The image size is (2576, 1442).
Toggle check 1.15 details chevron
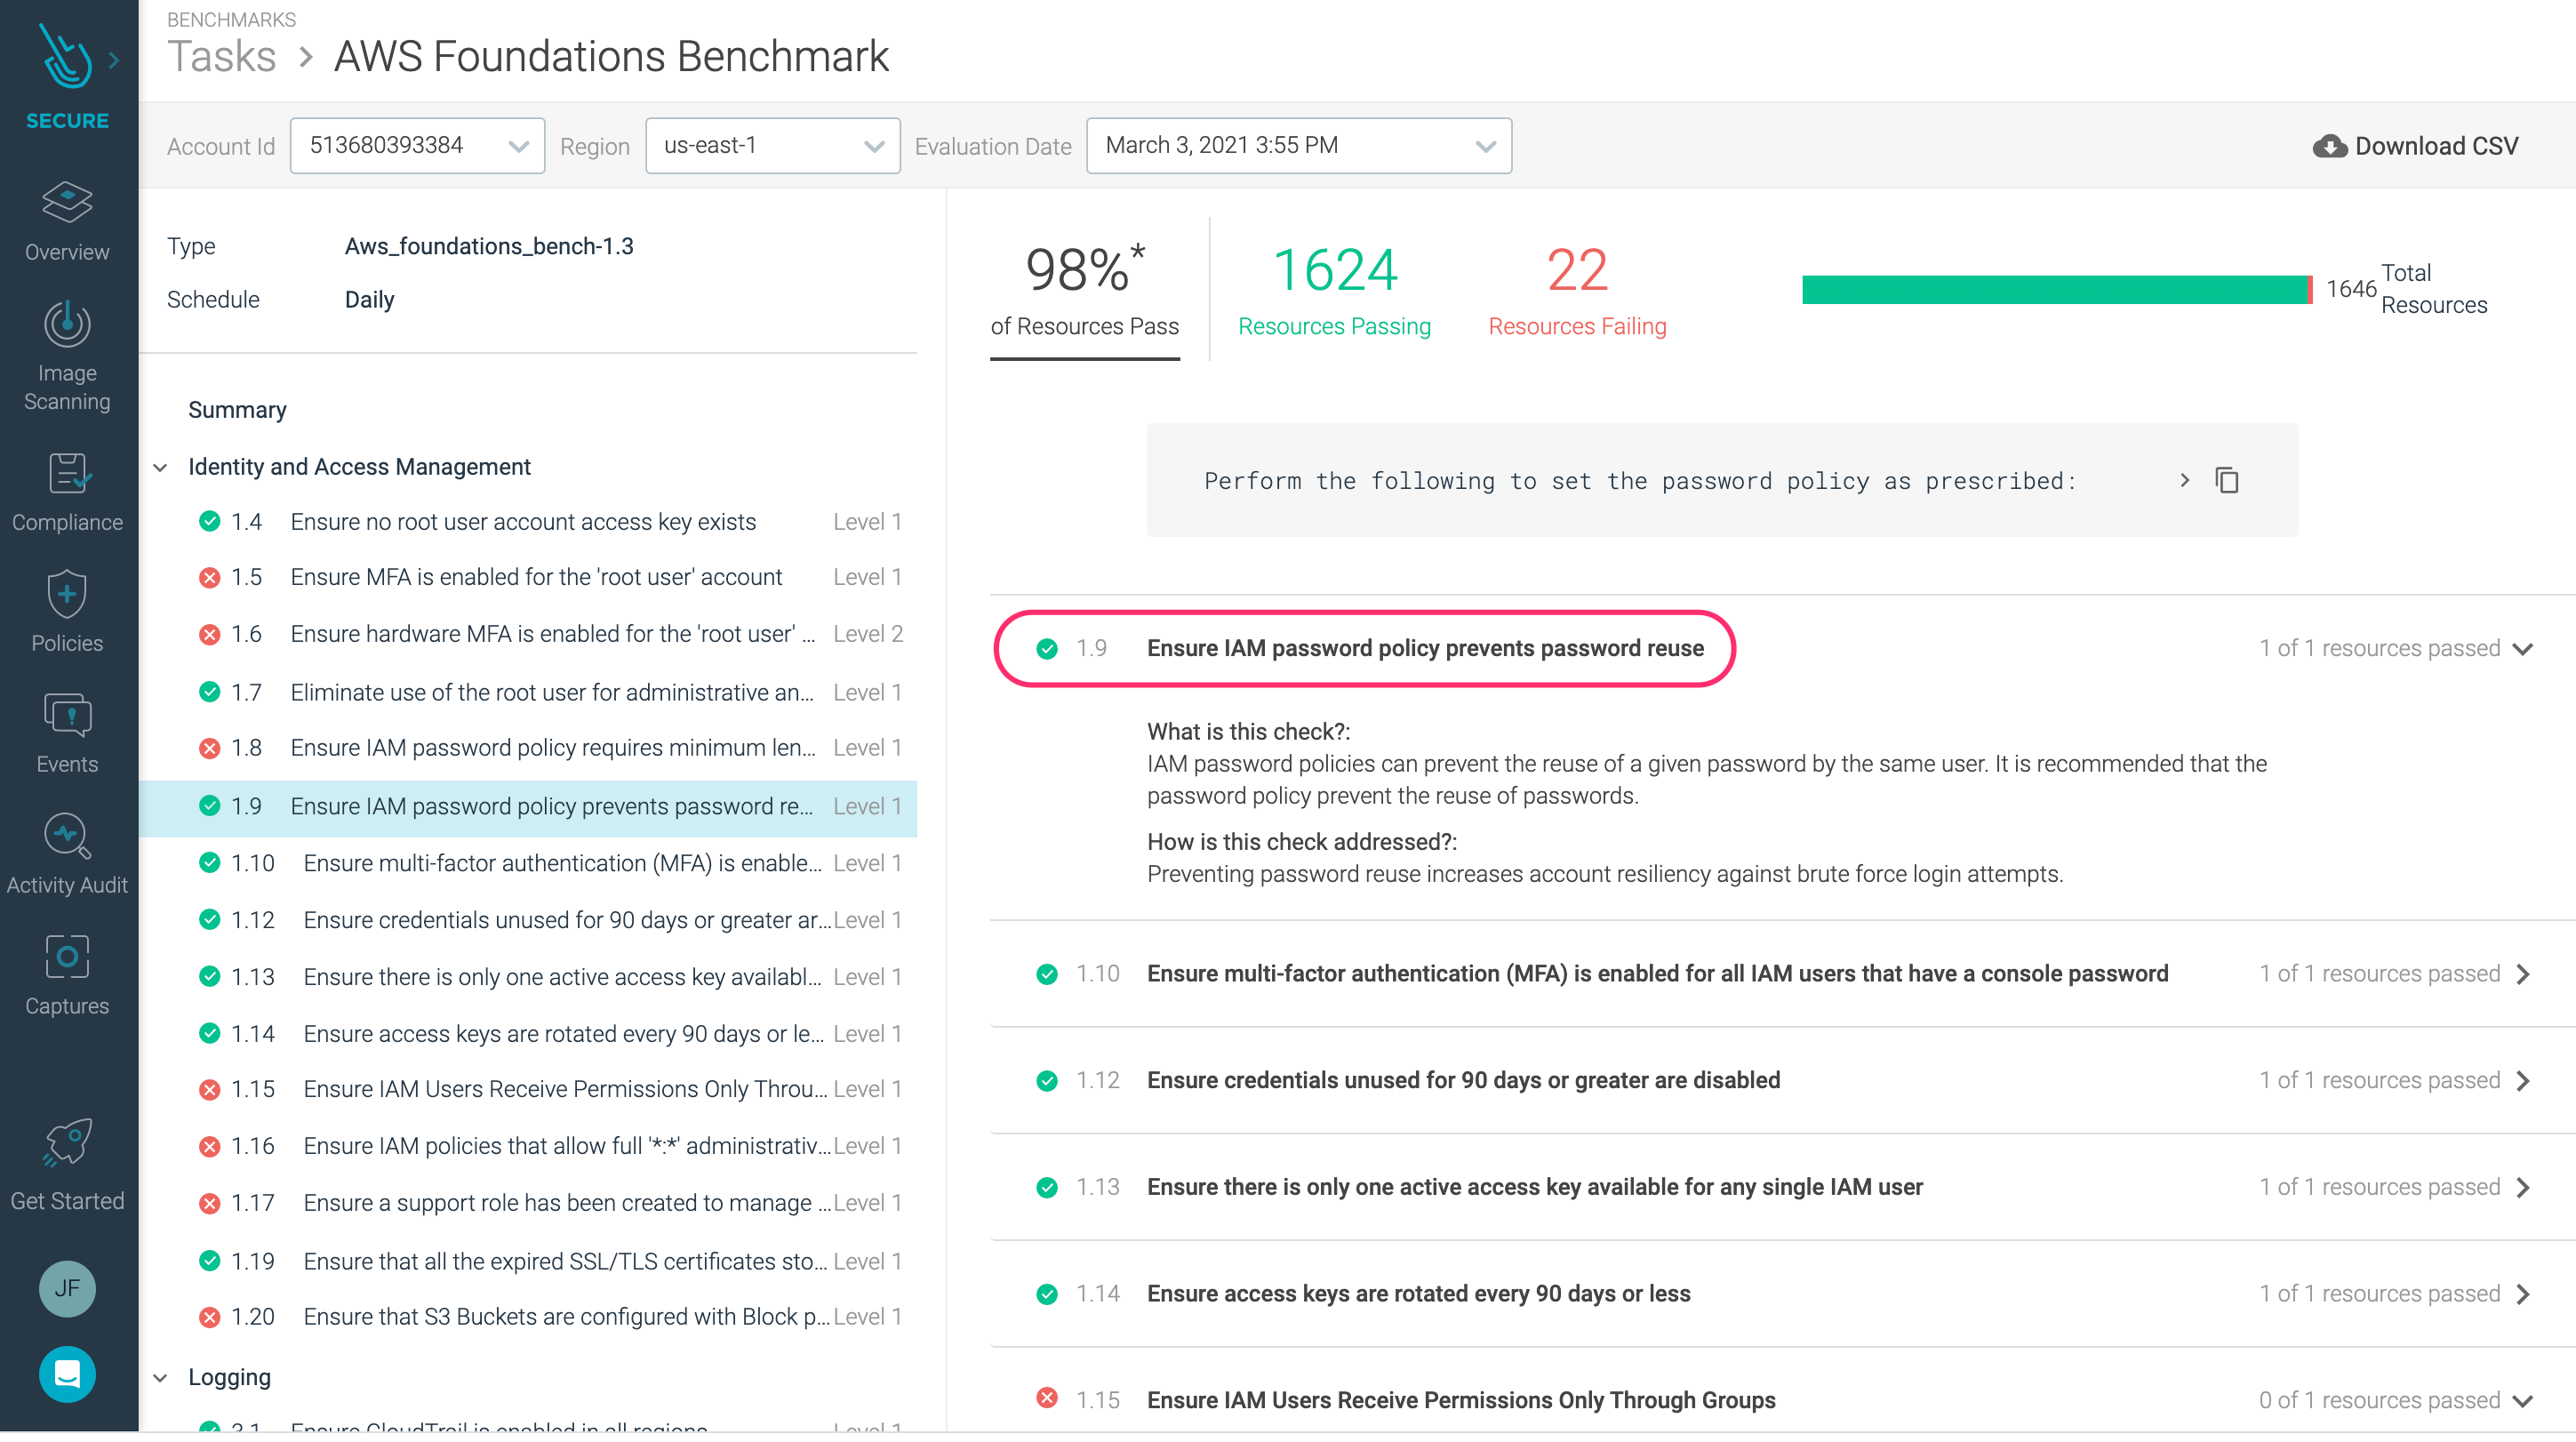pos(2522,1401)
